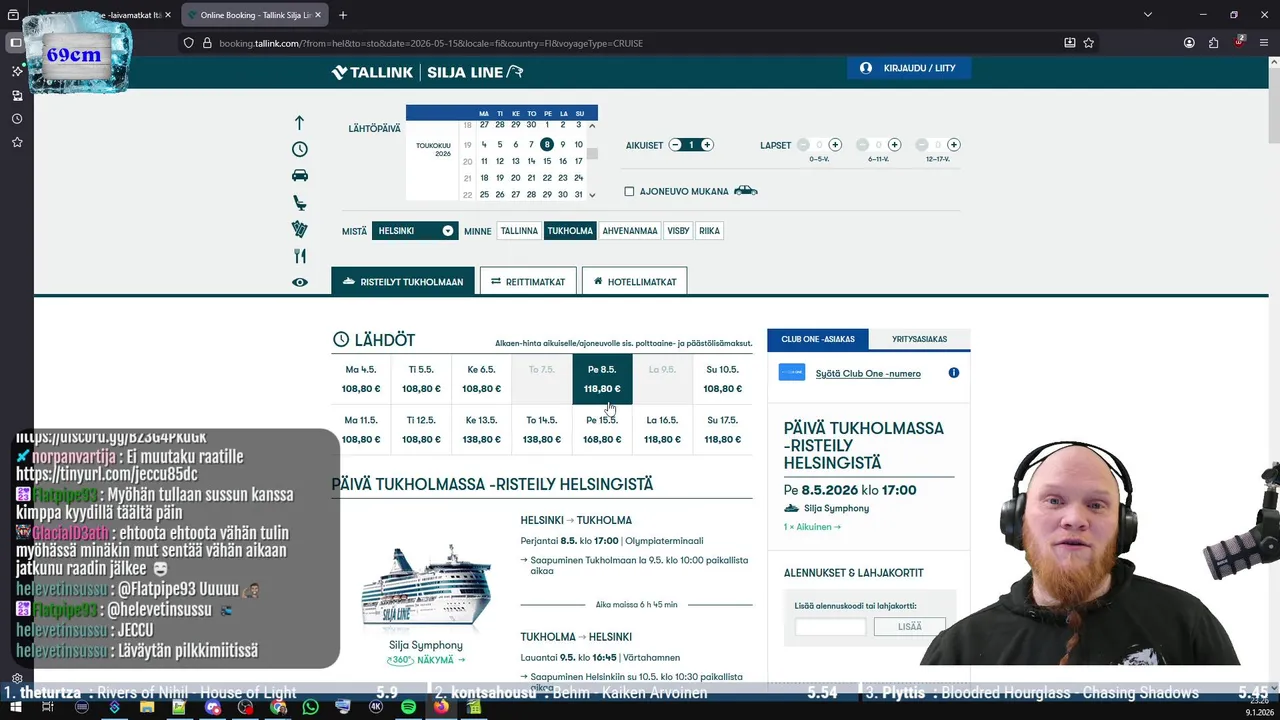Click the Firefox icon in the taskbar
1280x720 pixels.
(441, 707)
